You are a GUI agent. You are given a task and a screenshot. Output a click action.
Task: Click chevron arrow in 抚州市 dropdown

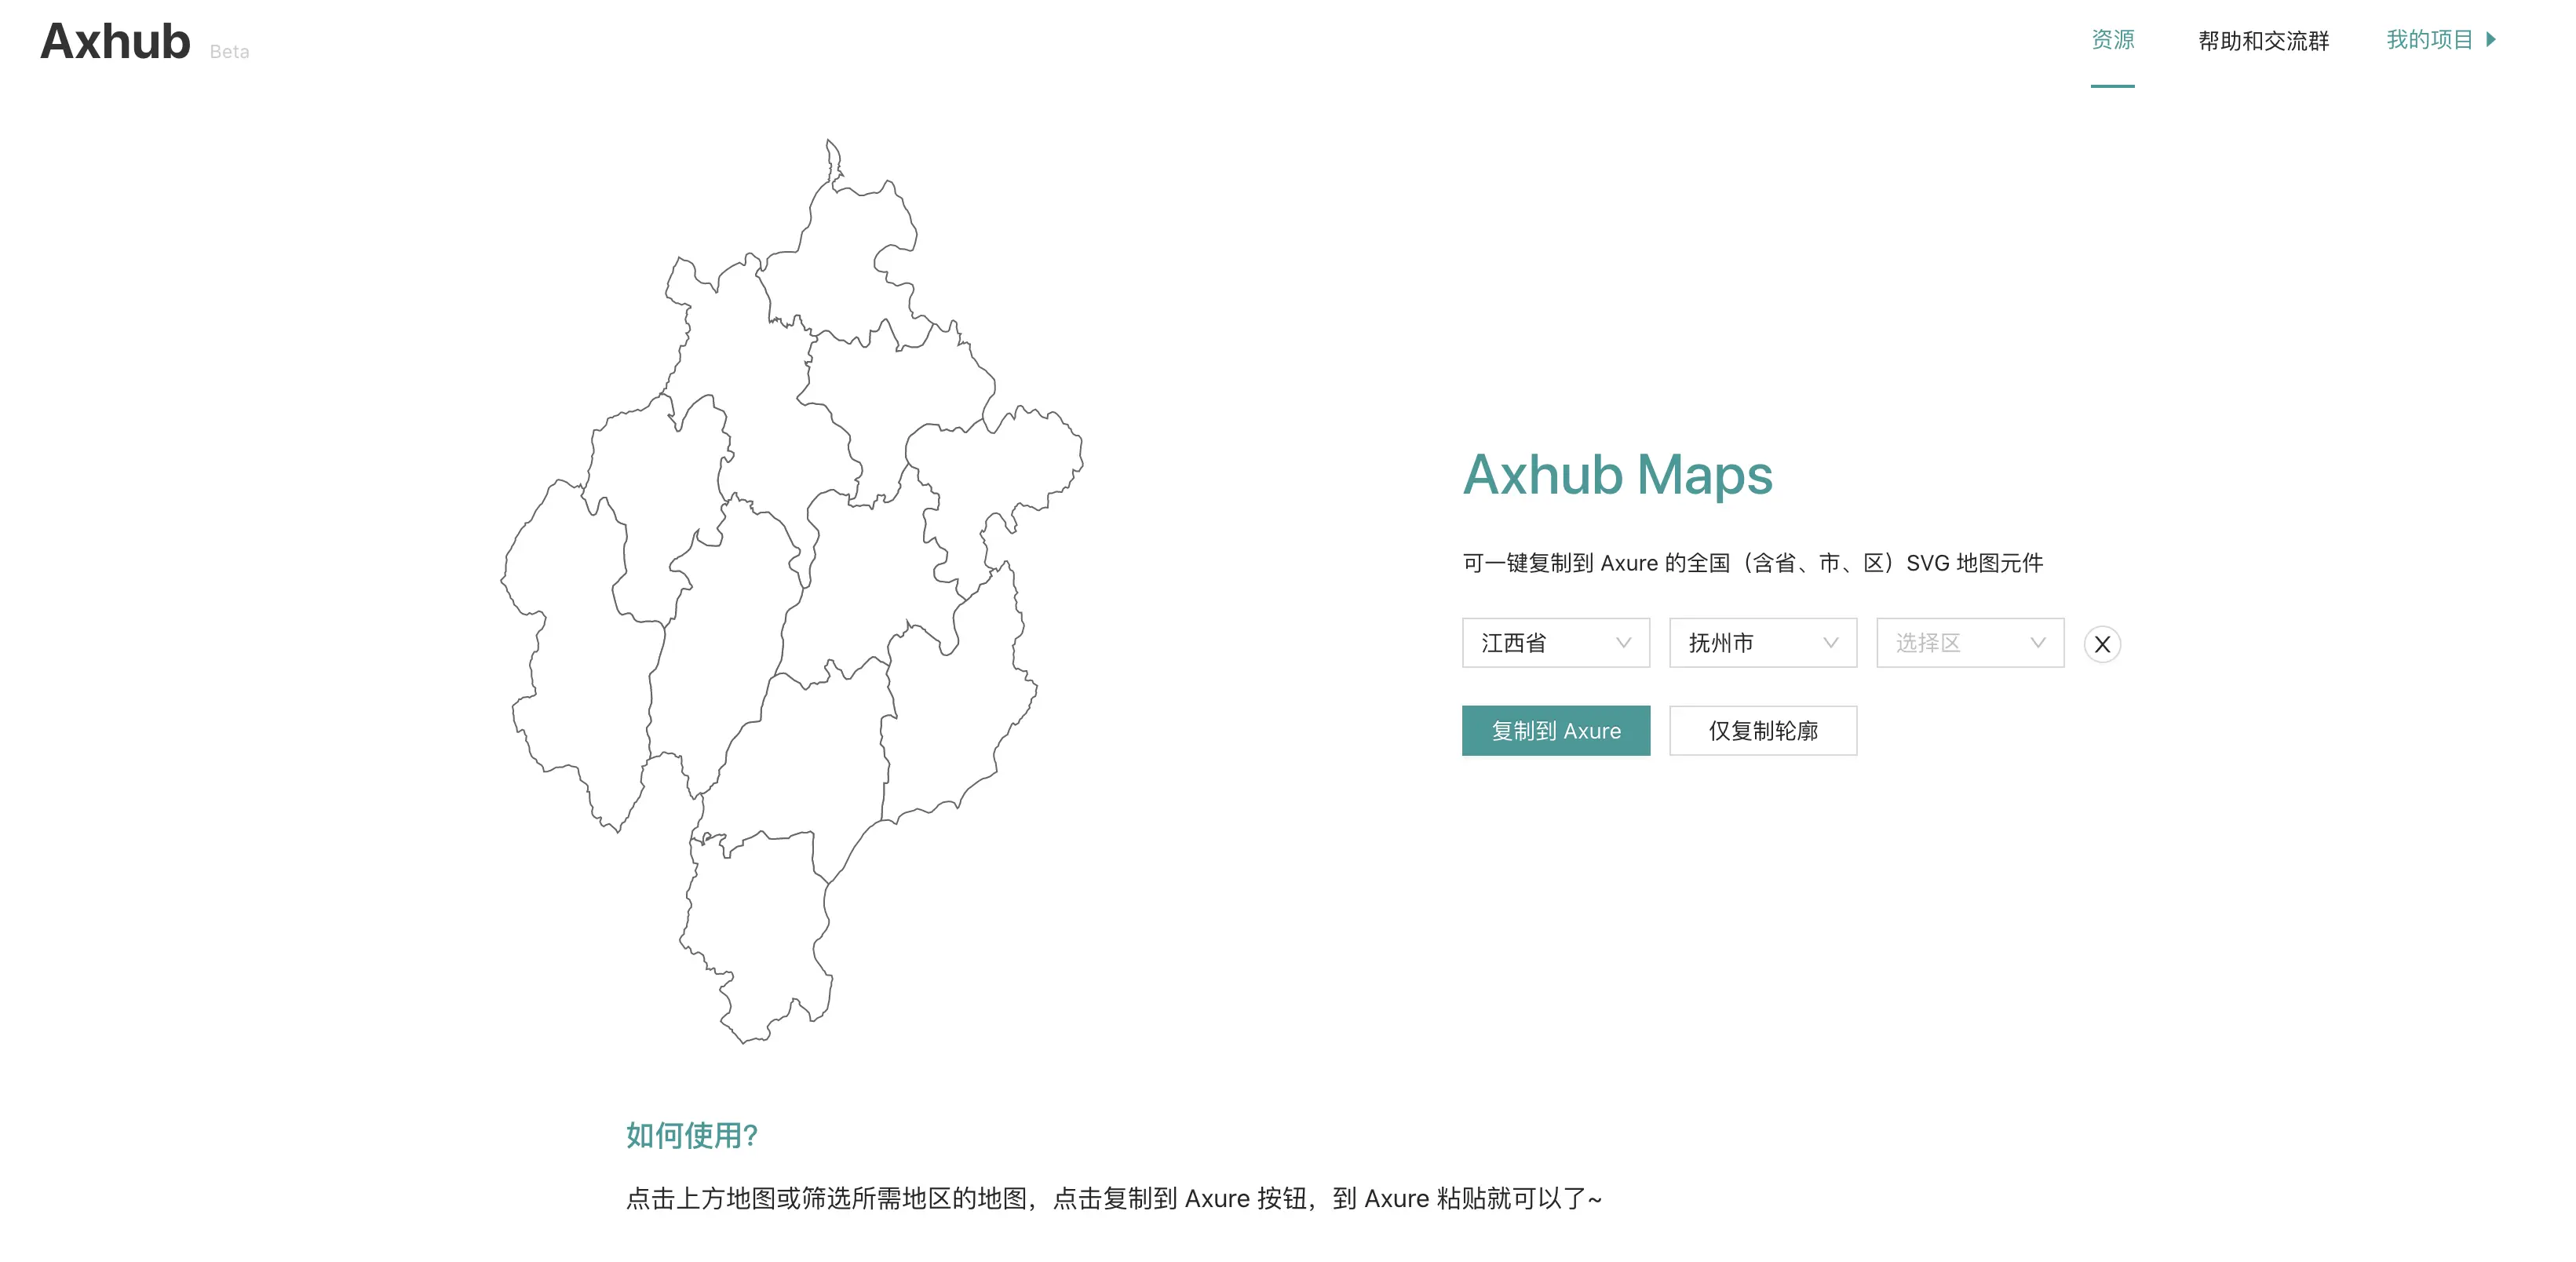click(x=1830, y=643)
